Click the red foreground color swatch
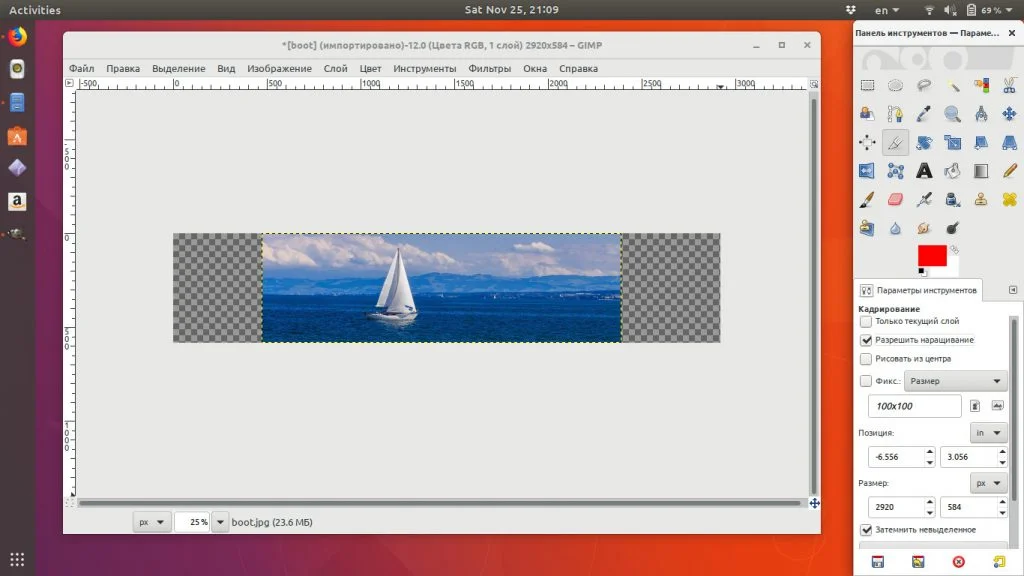1024x576 pixels. (931, 255)
